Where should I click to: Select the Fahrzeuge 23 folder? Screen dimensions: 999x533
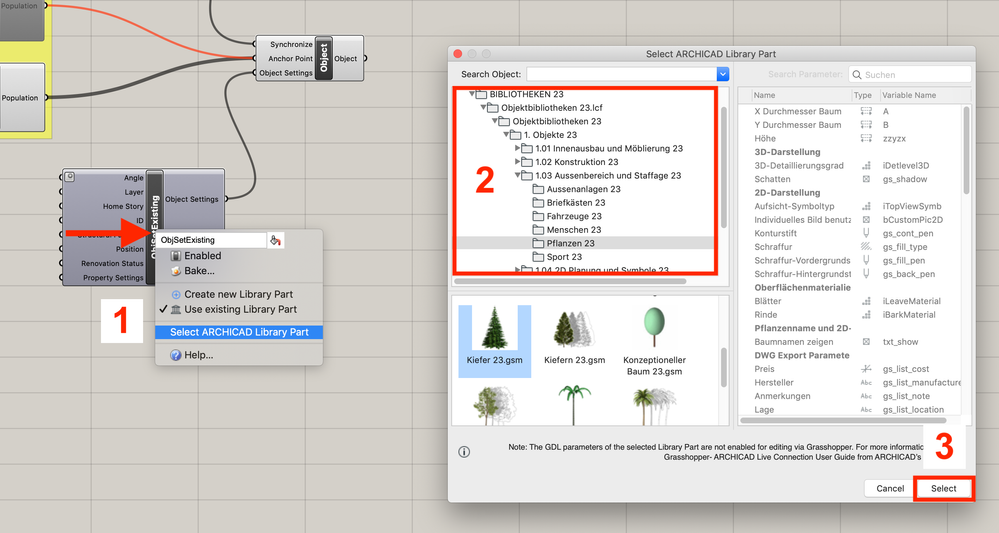[x=567, y=216]
